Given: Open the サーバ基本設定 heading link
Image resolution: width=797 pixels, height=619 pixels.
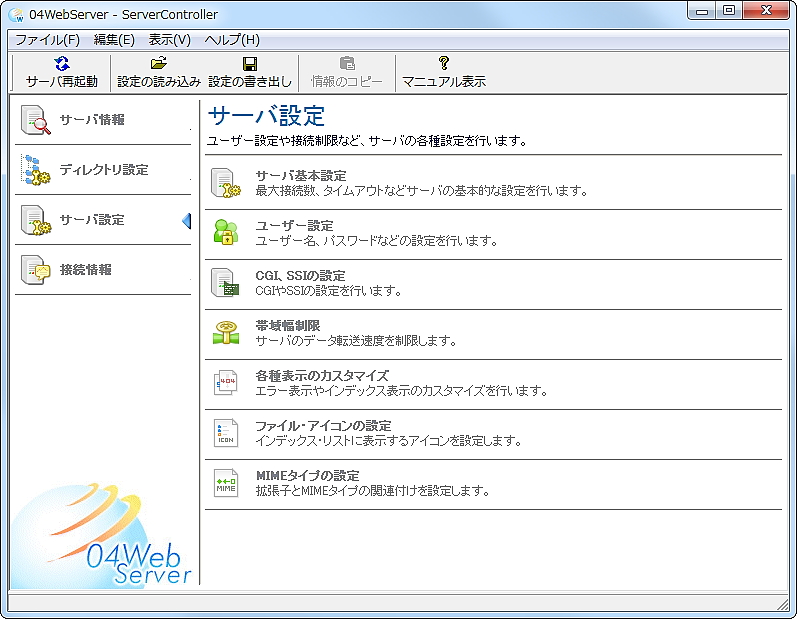Looking at the screenshot, I should (301, 176).
